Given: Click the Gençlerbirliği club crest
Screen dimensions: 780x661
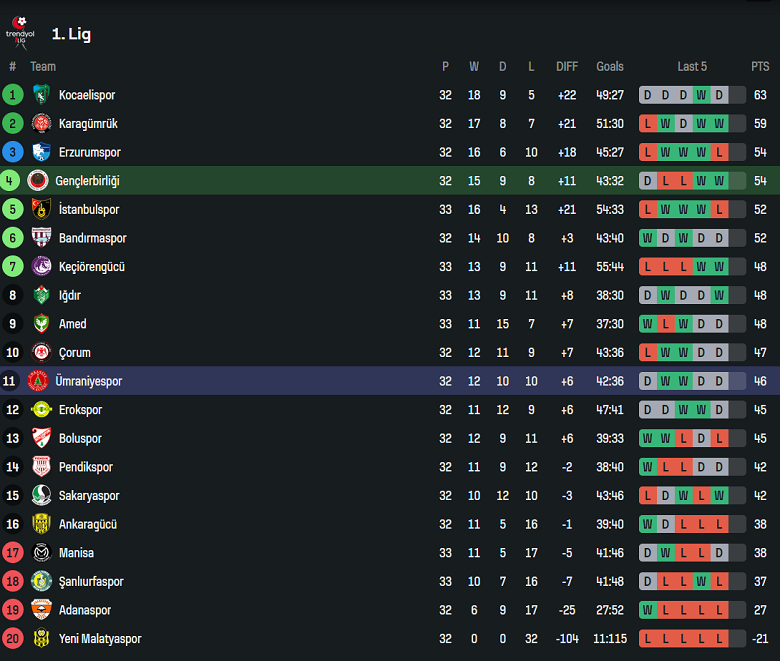Looking at the screenshot, I should pyautogui.click(x=38, y=181).
